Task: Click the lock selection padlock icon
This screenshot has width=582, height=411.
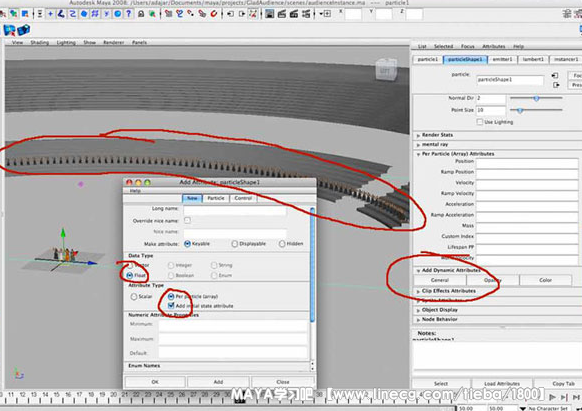Action: tap(141, 14)
